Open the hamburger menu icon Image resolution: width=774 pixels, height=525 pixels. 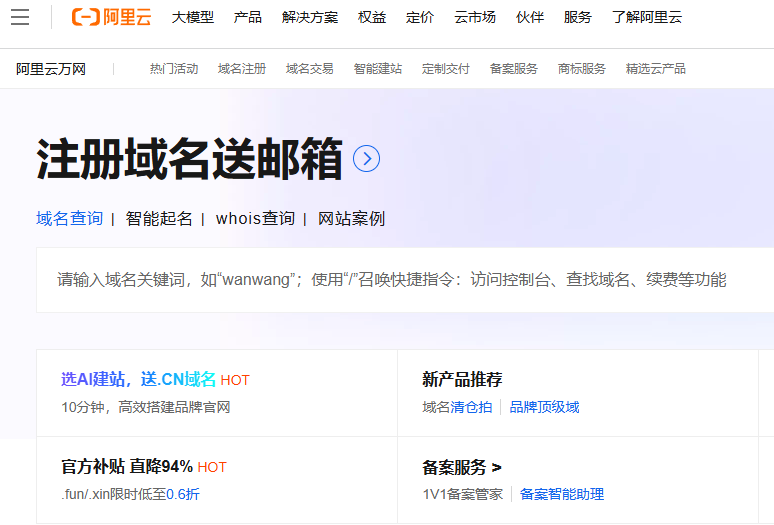coord(20,17)
